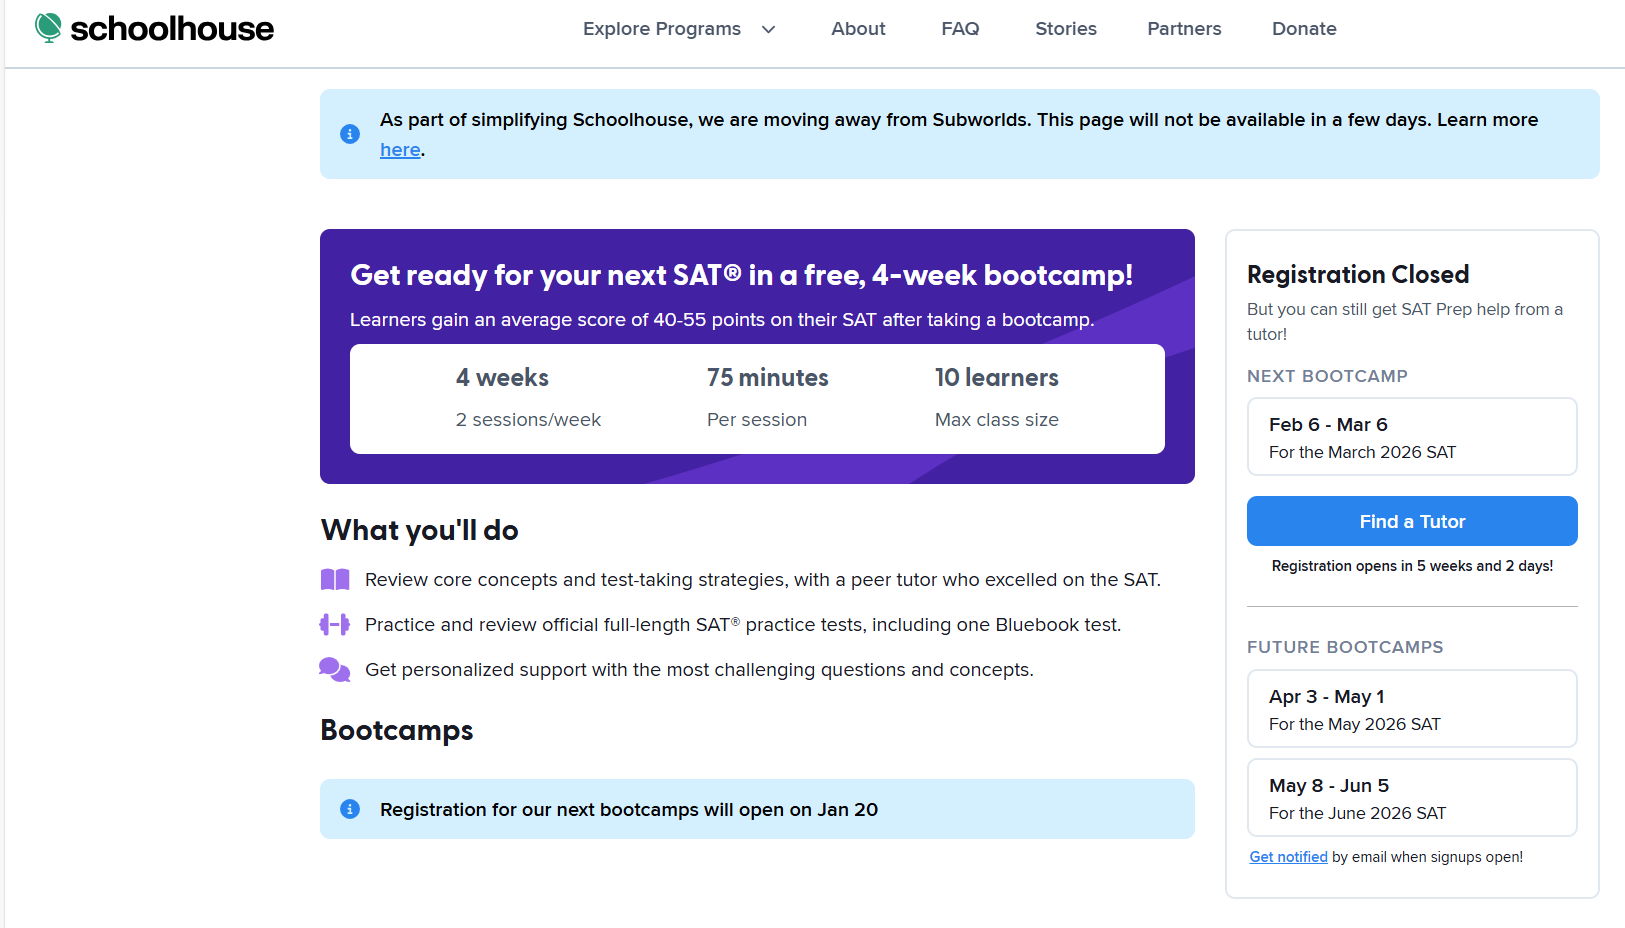Click the '4 weeks' stat text

click(502, 378)
